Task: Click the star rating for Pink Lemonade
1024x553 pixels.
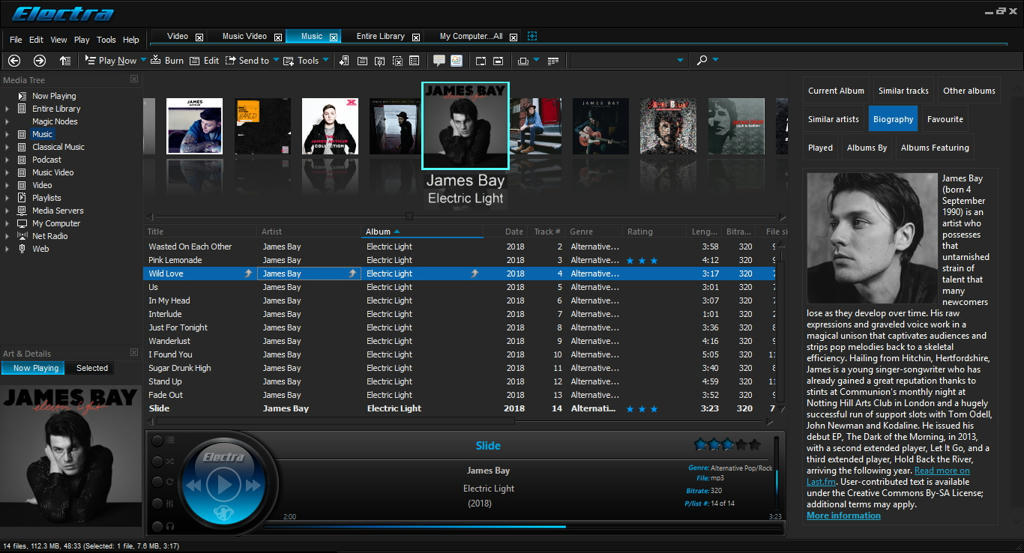Action: [642, 261]
